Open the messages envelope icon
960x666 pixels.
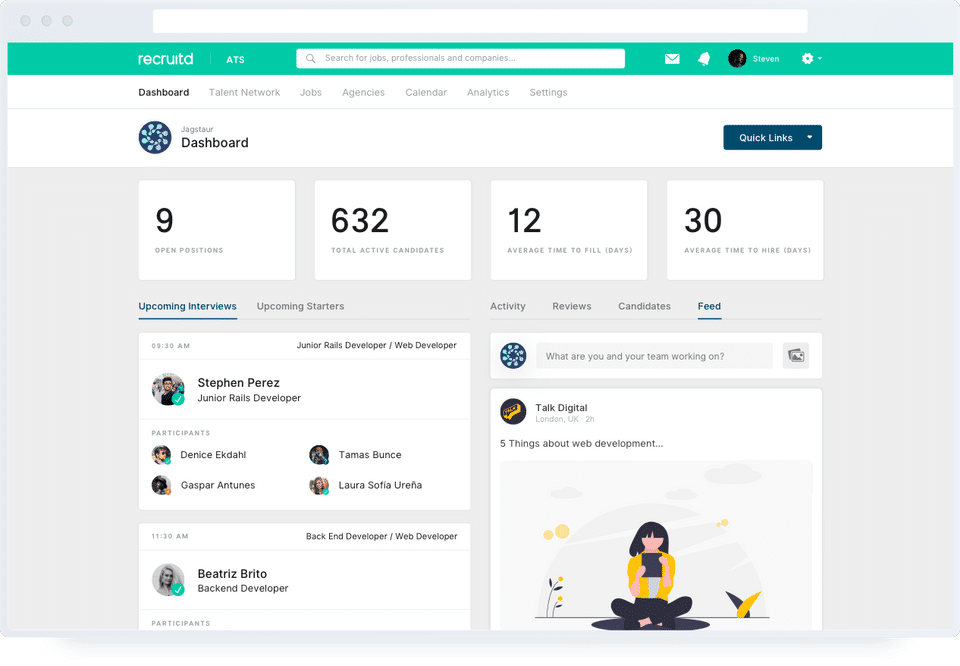pos(672,59)
